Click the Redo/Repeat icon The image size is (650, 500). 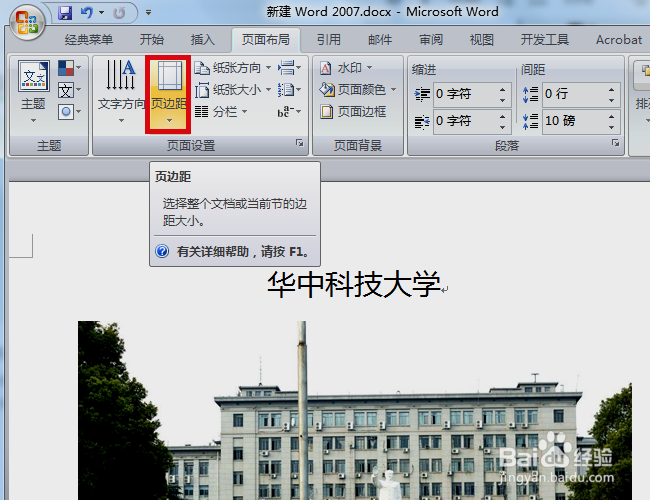119,13
